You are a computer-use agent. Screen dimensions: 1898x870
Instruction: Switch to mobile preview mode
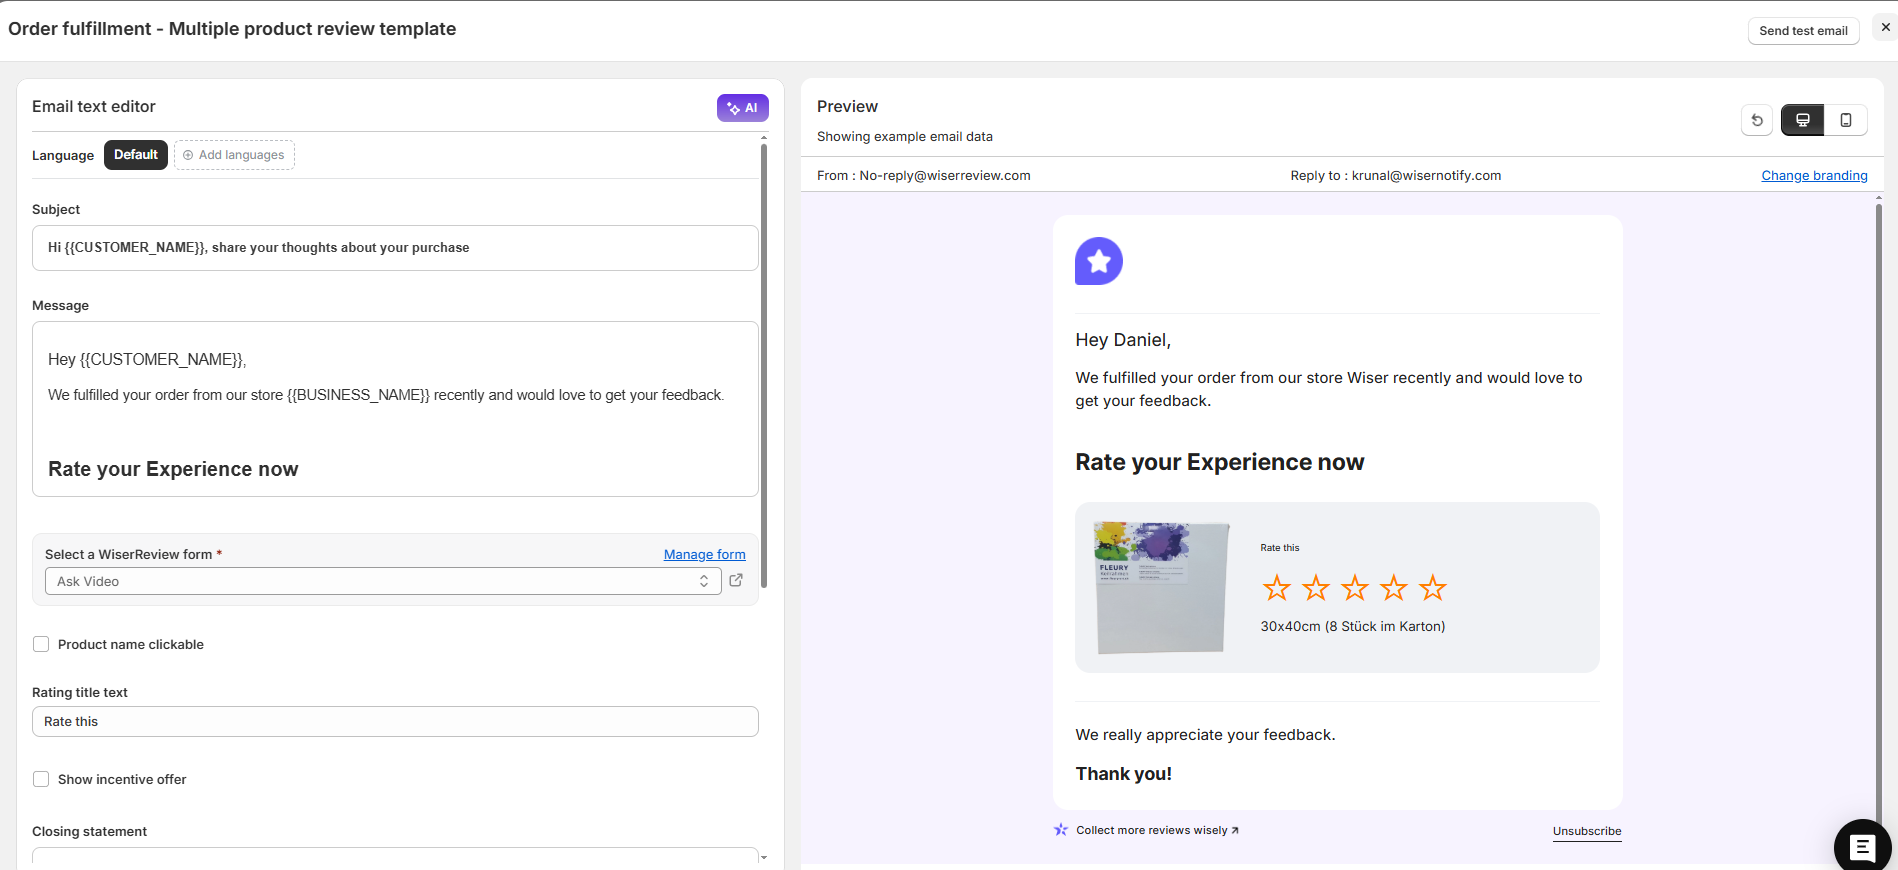(1846, 120)
